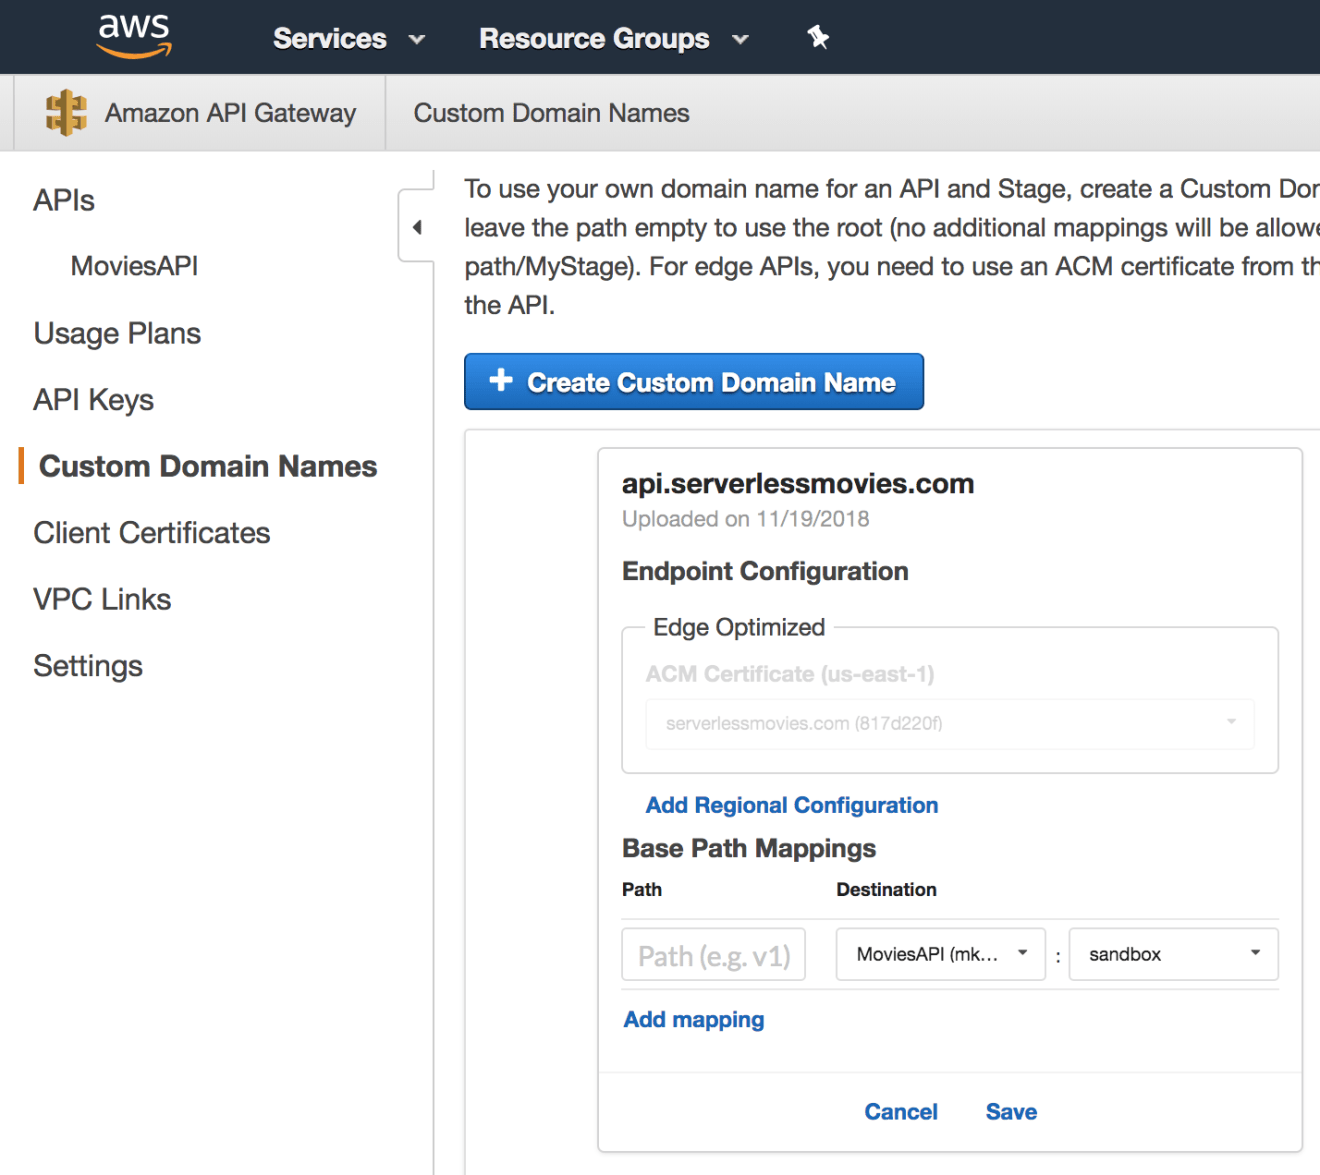Collapse the sidebar with arrow toggle
Viewport: 1320px width, 1175px height.
tap(417, 227)
